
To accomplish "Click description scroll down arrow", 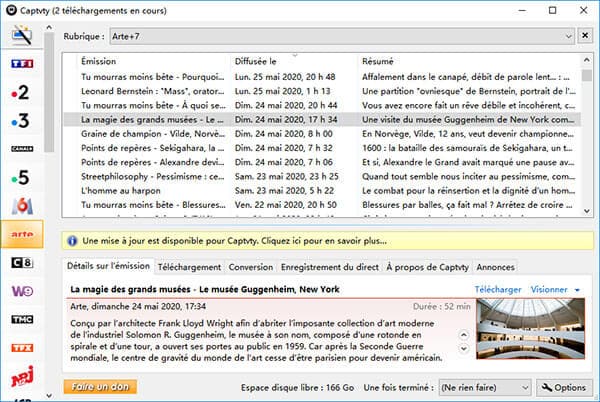I will 463,348.
